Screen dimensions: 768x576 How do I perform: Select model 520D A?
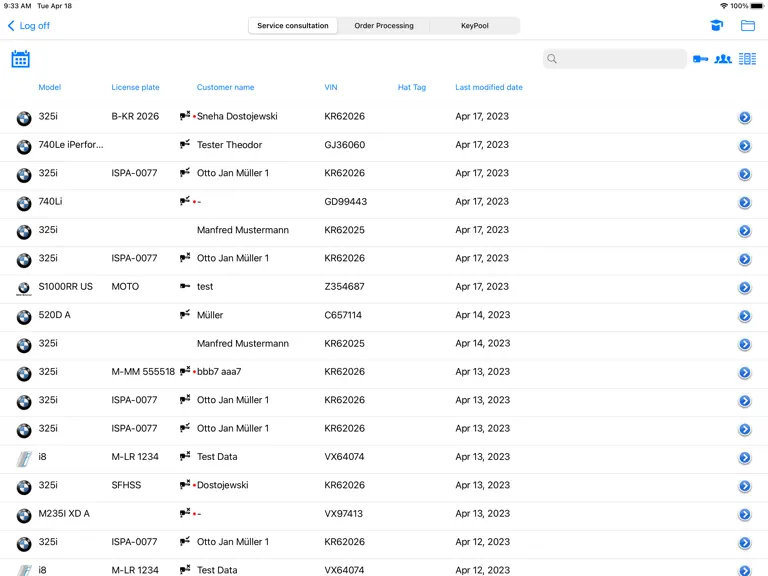[54, 315]
